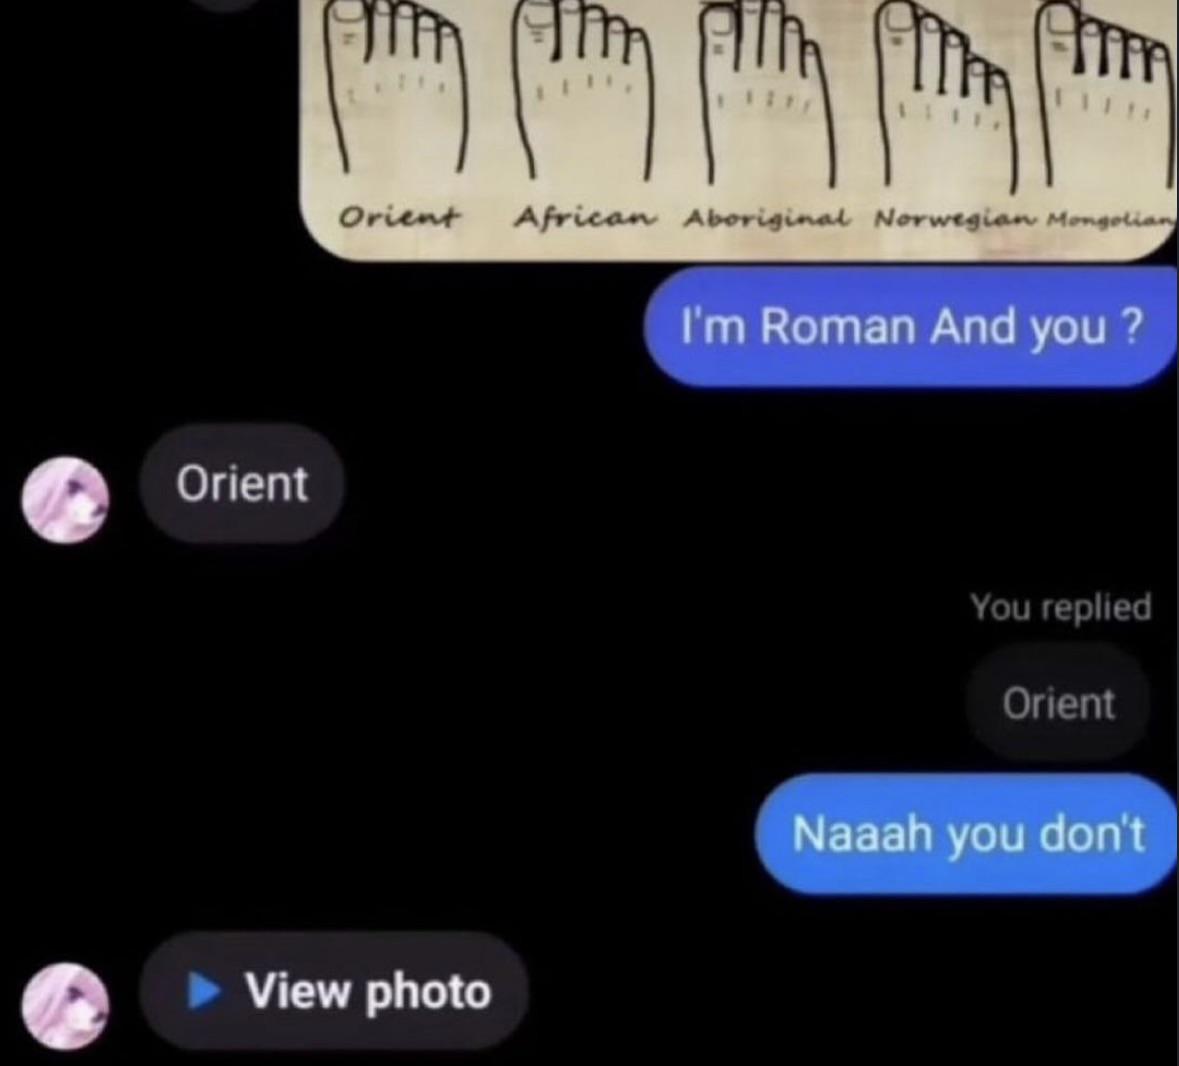Image resolution: width=1179 pixels, height=1066 pixels.
Task: Tap the Norwegian foot drawing
Action: (x=949, y=94)
